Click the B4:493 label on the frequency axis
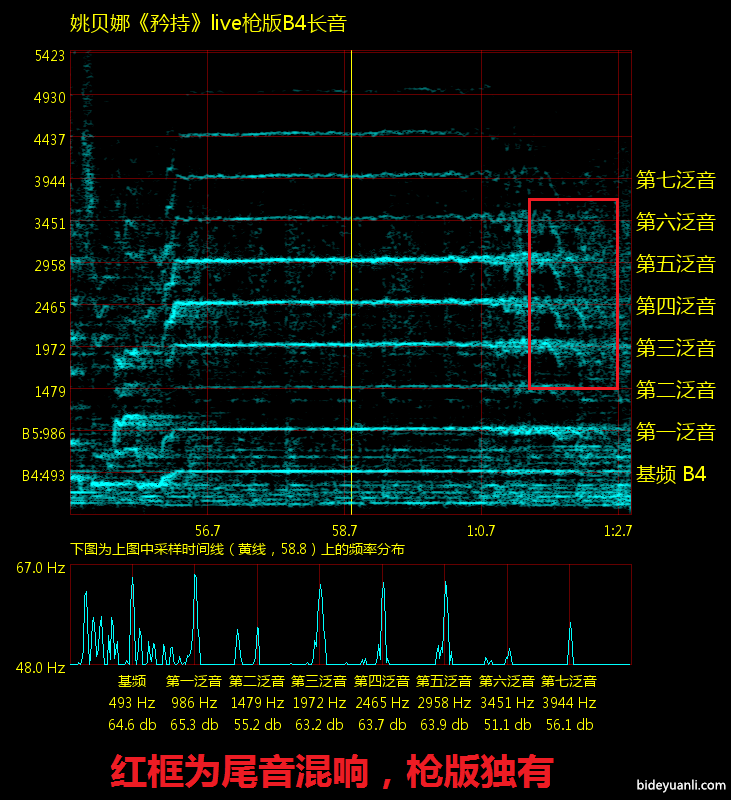The width and height of the screenshot is (731, 800). point(44,476)
